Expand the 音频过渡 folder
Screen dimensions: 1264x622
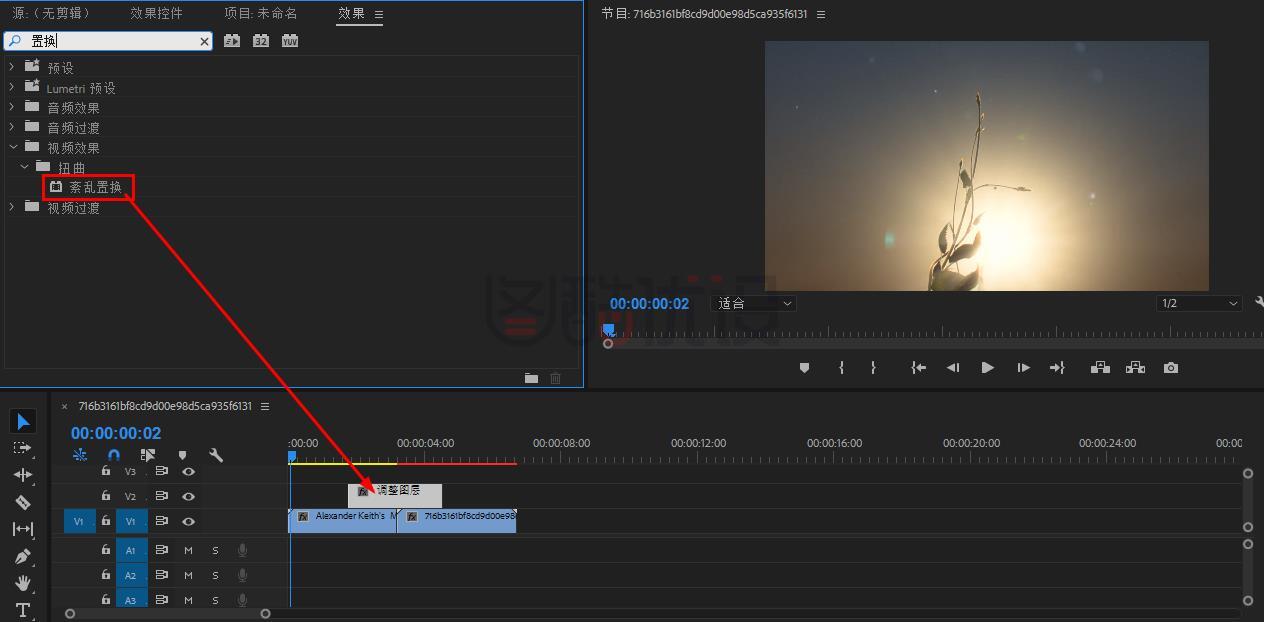(x=12, y=127)
